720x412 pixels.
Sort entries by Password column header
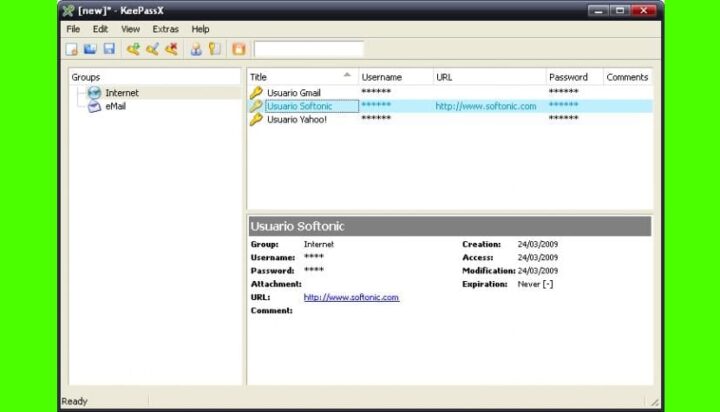click(x=575, y=77)
